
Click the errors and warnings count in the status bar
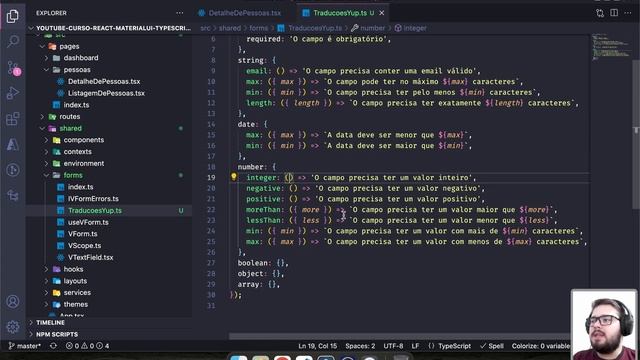pyautogui.click(x=87, y=346)
